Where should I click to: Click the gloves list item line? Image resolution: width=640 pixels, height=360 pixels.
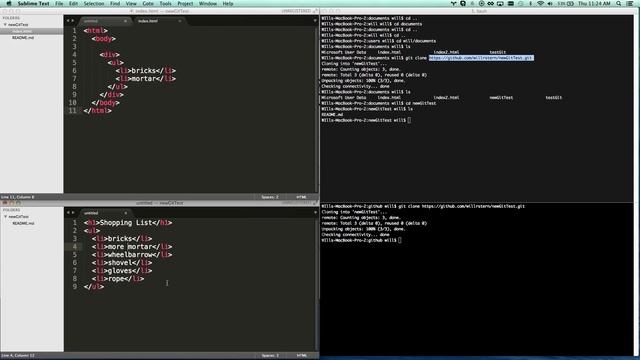click(122, 271)
